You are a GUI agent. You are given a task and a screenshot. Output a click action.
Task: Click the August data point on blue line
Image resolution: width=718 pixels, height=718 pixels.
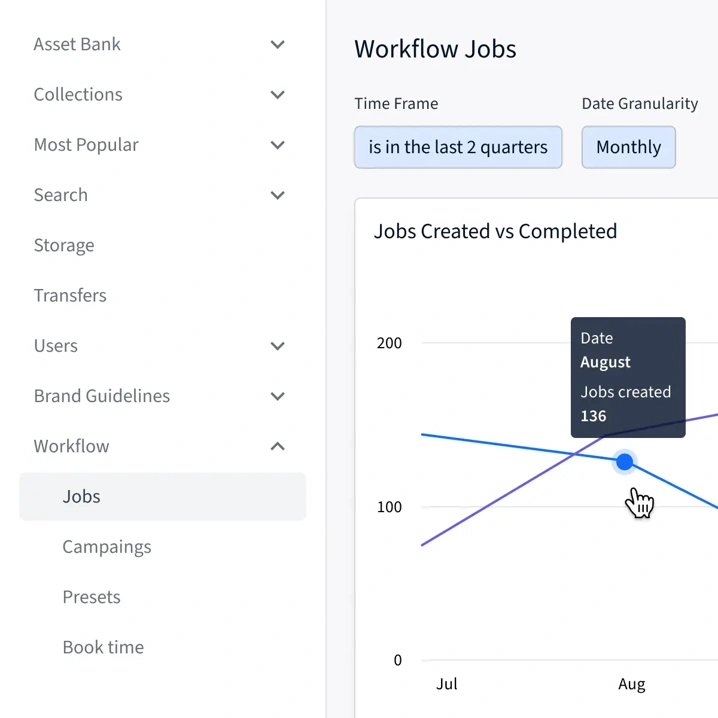624,462
